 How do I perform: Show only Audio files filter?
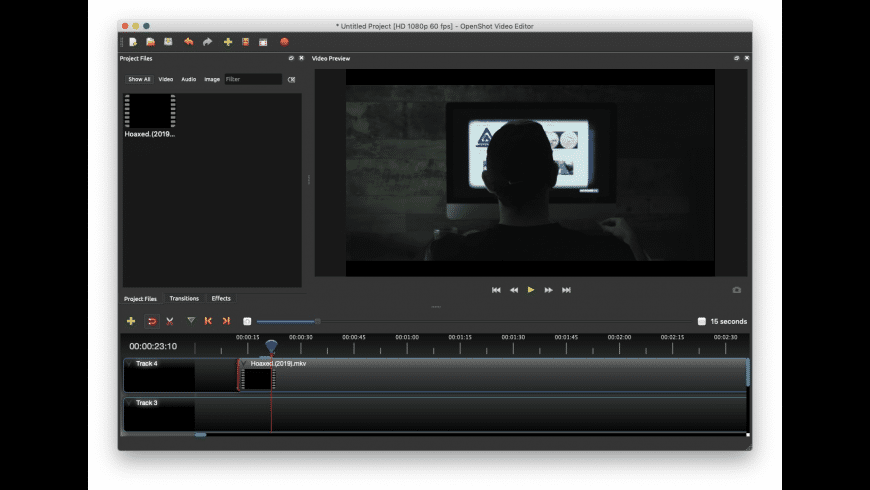point(188,79)
